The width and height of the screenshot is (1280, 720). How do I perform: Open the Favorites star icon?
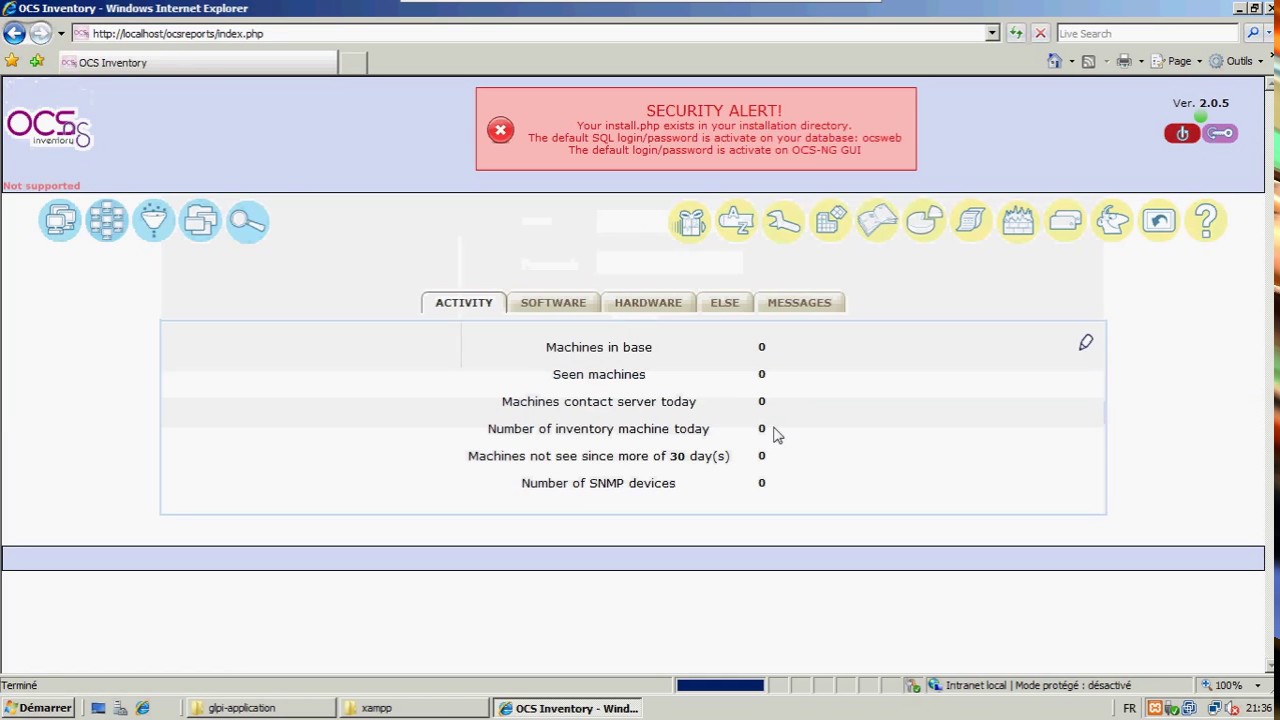(12, 61)
